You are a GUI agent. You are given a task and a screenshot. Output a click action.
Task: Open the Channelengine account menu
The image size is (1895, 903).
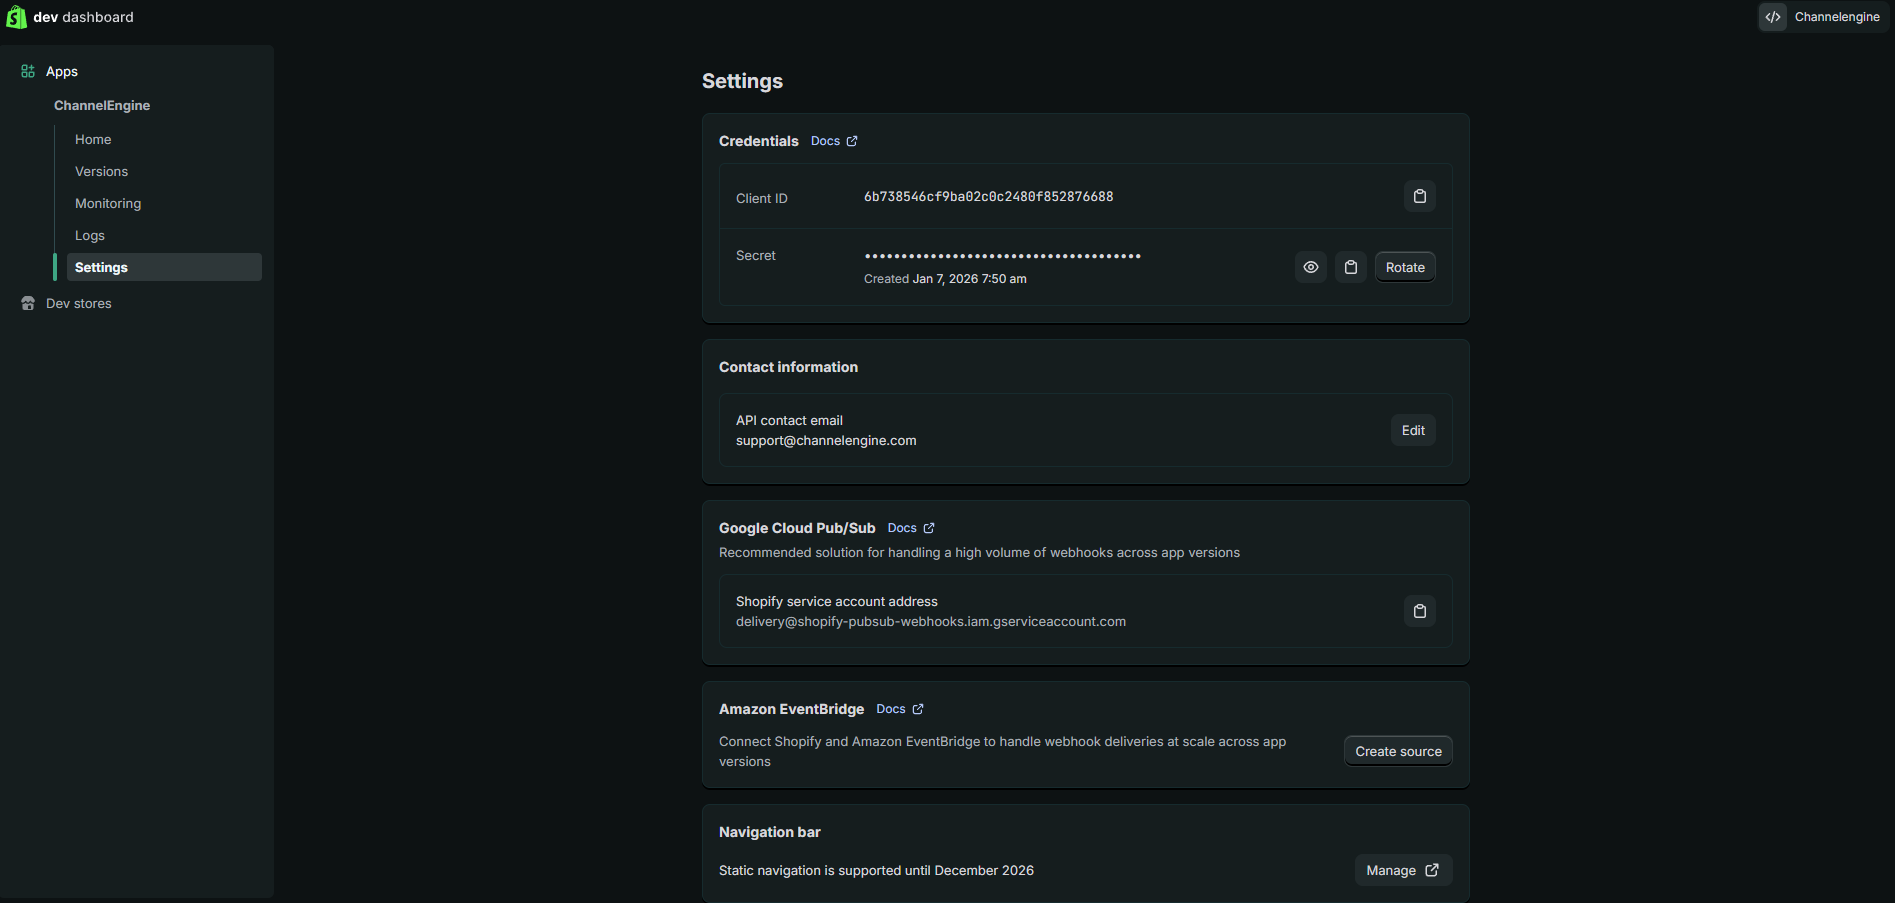point(1824,17)
